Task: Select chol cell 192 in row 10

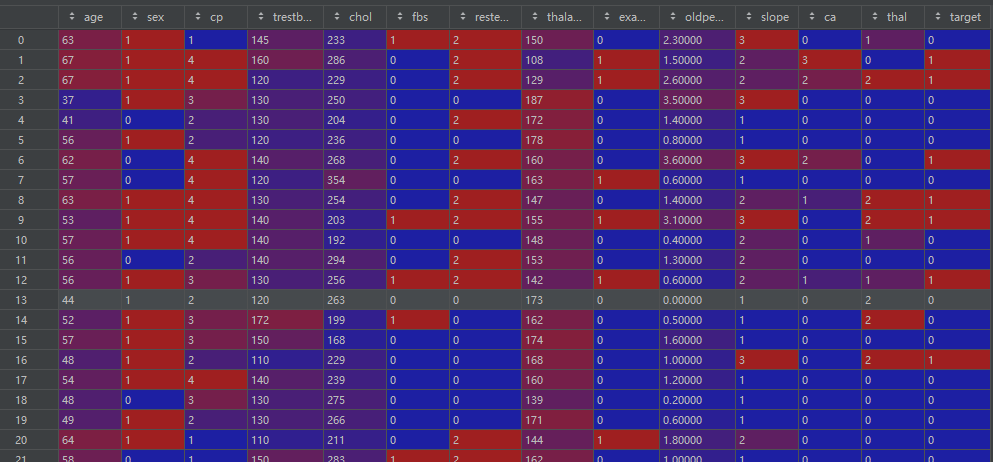Action: tap(355, 240)
